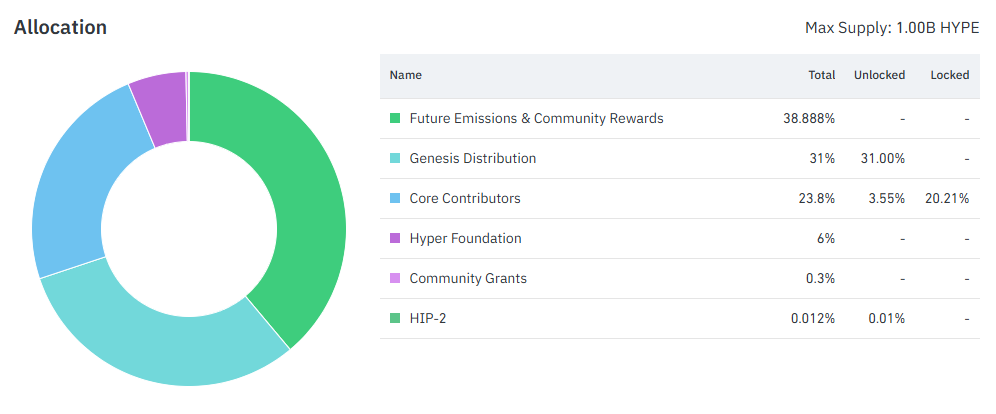Click the light purple Community Grants swatch
This screenshot has height=414, width=996.
pyautogui.click(x=395, y=278)
